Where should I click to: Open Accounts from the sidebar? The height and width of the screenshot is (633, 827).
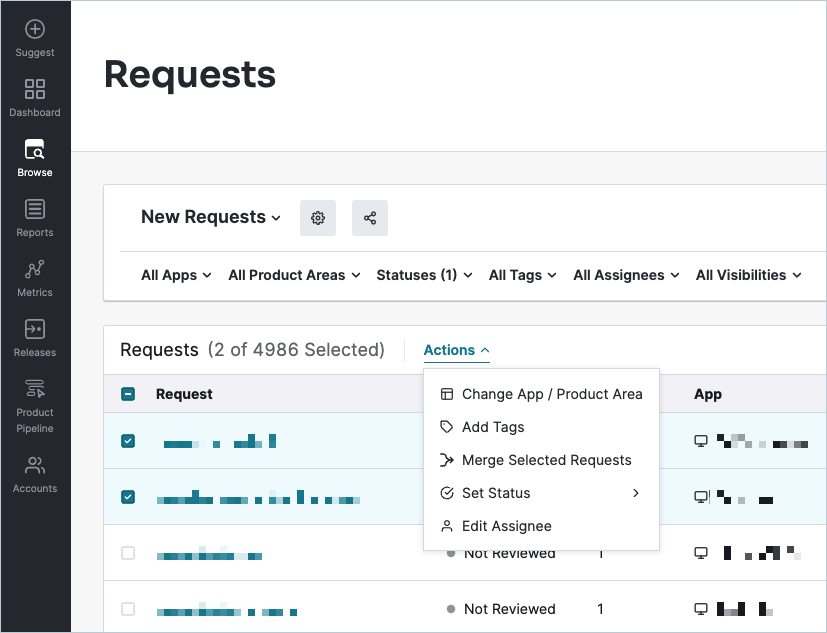point(35,474)
